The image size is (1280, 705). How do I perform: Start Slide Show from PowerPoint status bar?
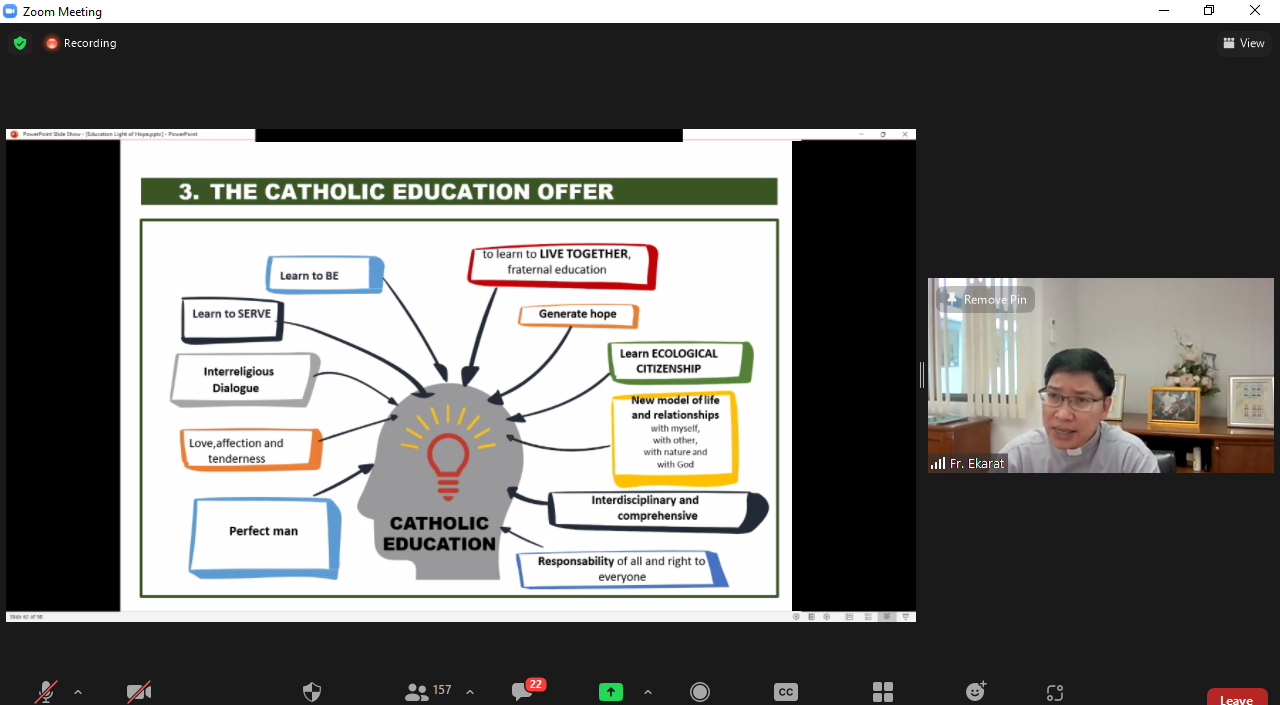(x=906, y=617)
